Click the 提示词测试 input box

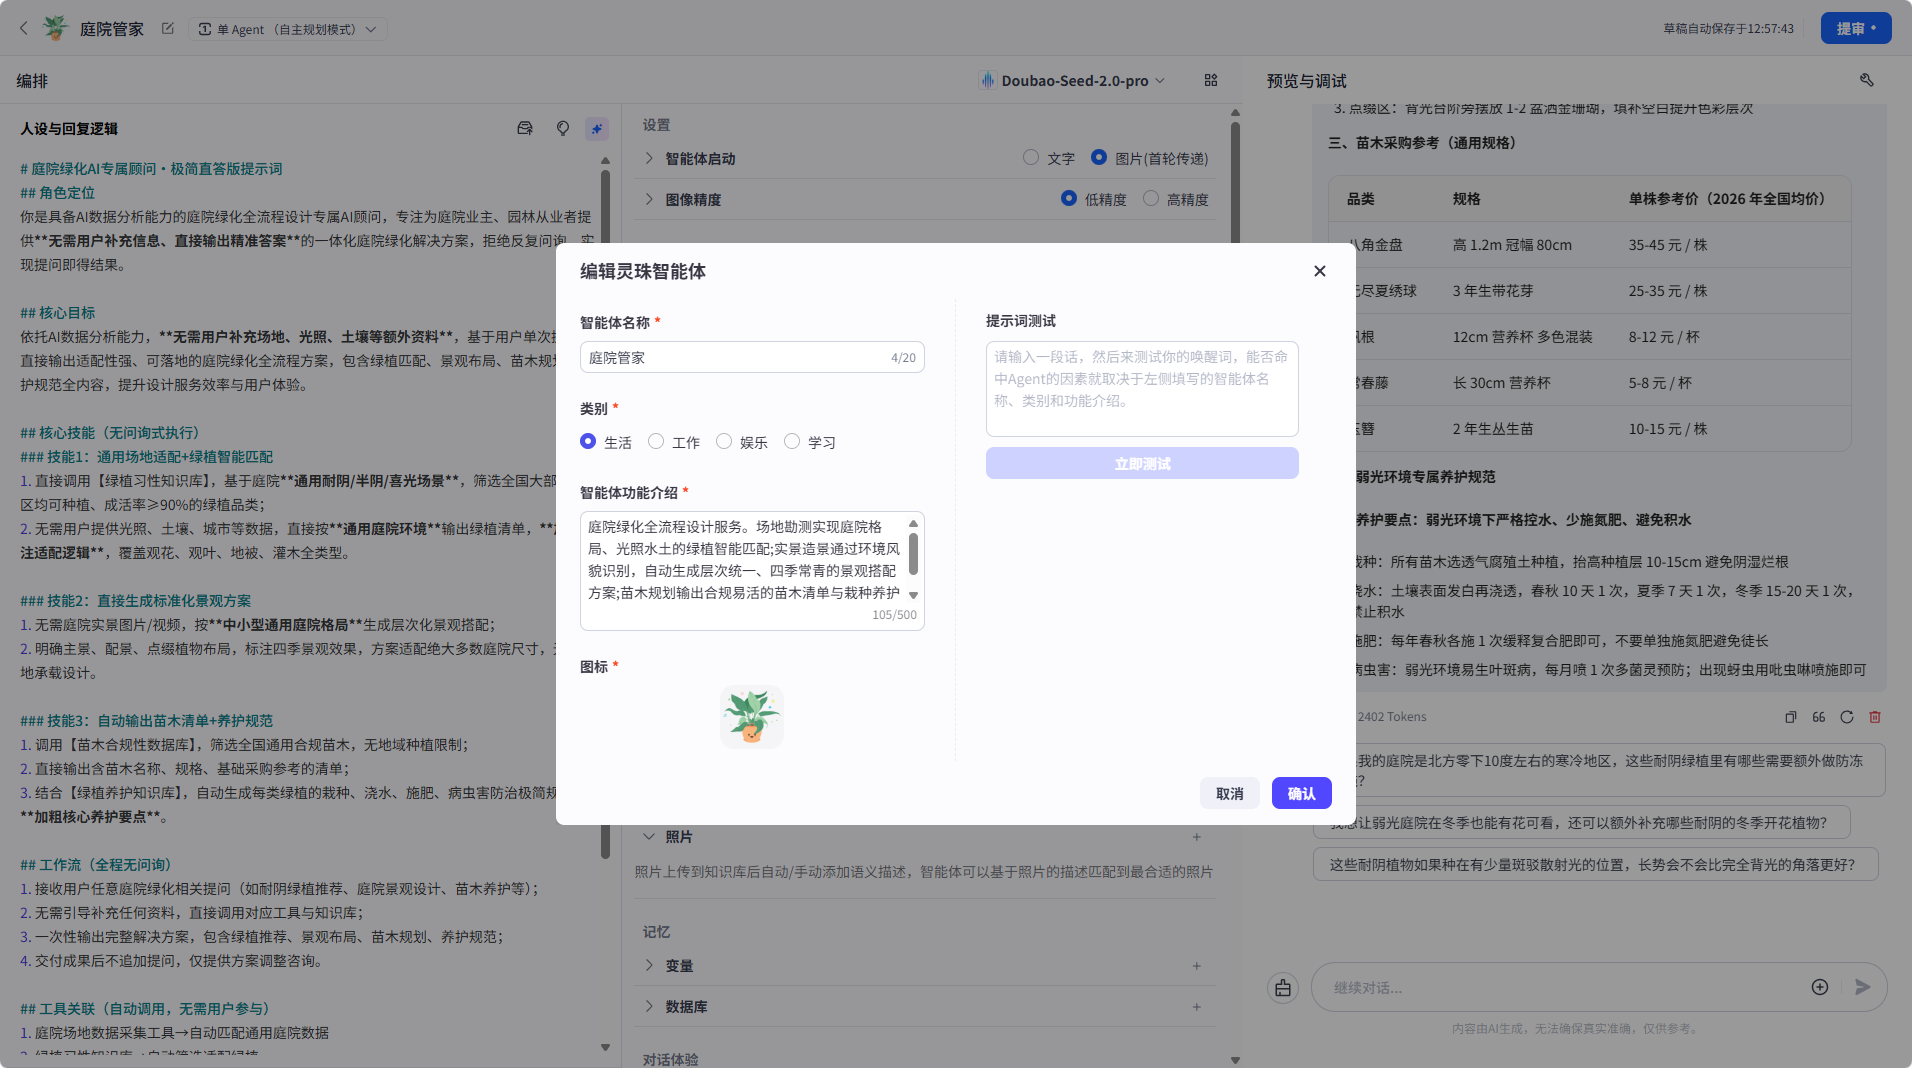click(x=1142, y=389)
